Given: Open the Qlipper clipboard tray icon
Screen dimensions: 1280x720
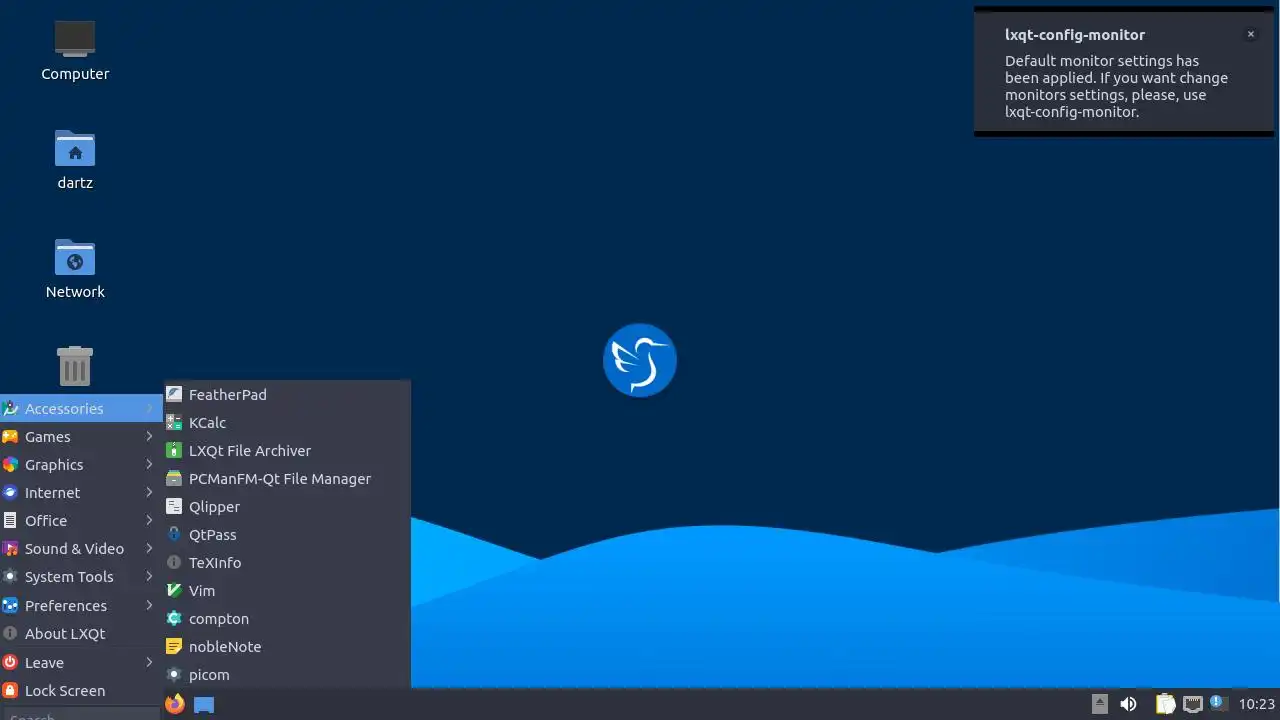Looking at the screenshot, I should pos(1165,704).
